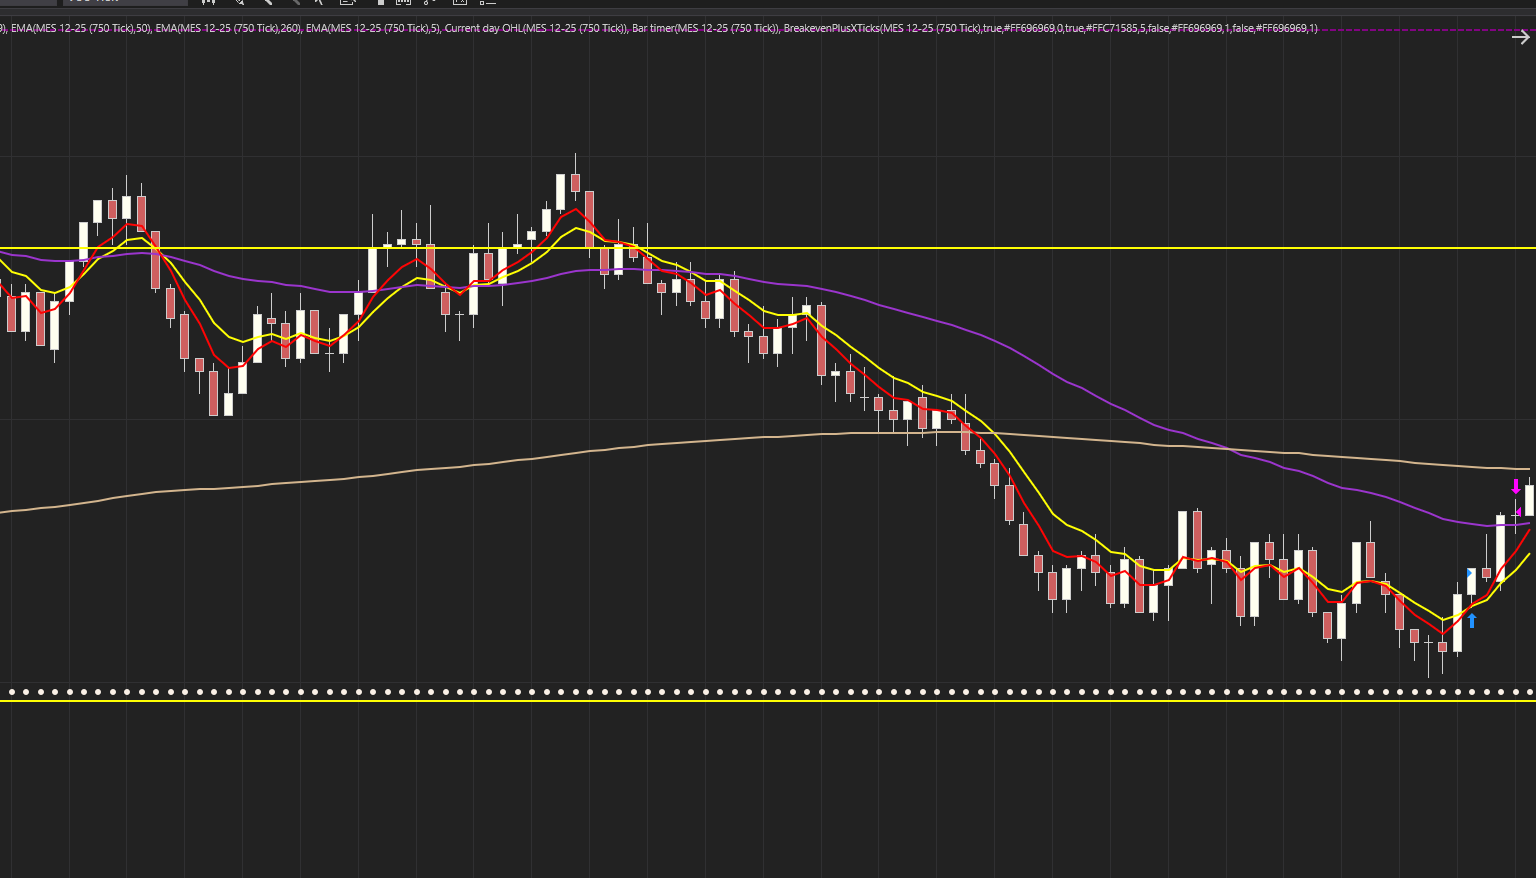Image resolution: width=1536 pixels, height=878 pixels.
Task: Select the lower yellow horizontal day-level line
Action: 768,701
